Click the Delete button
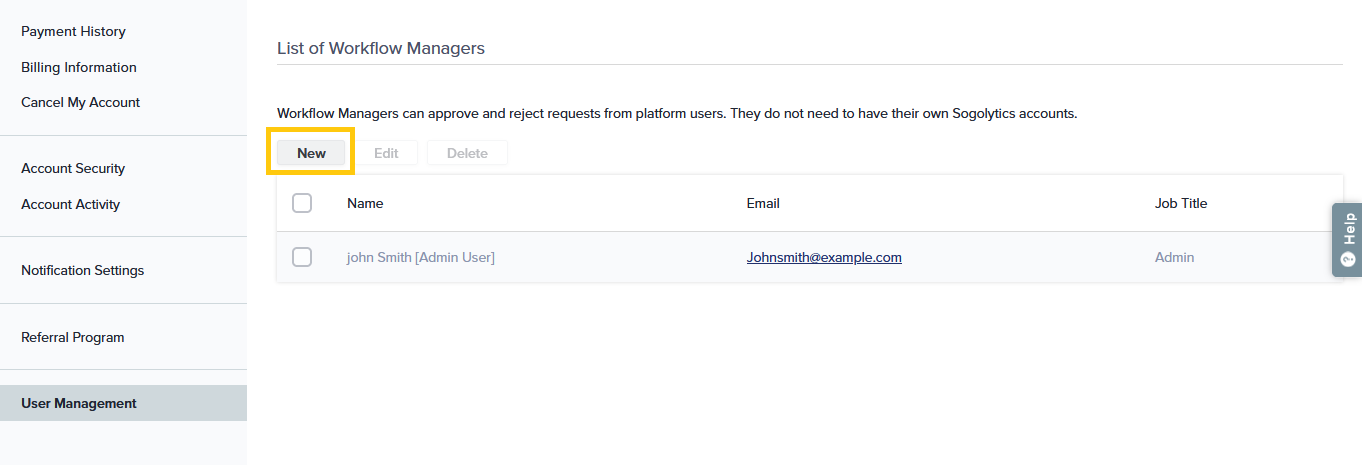This screenshot has height=465, width=1362. 467,153
